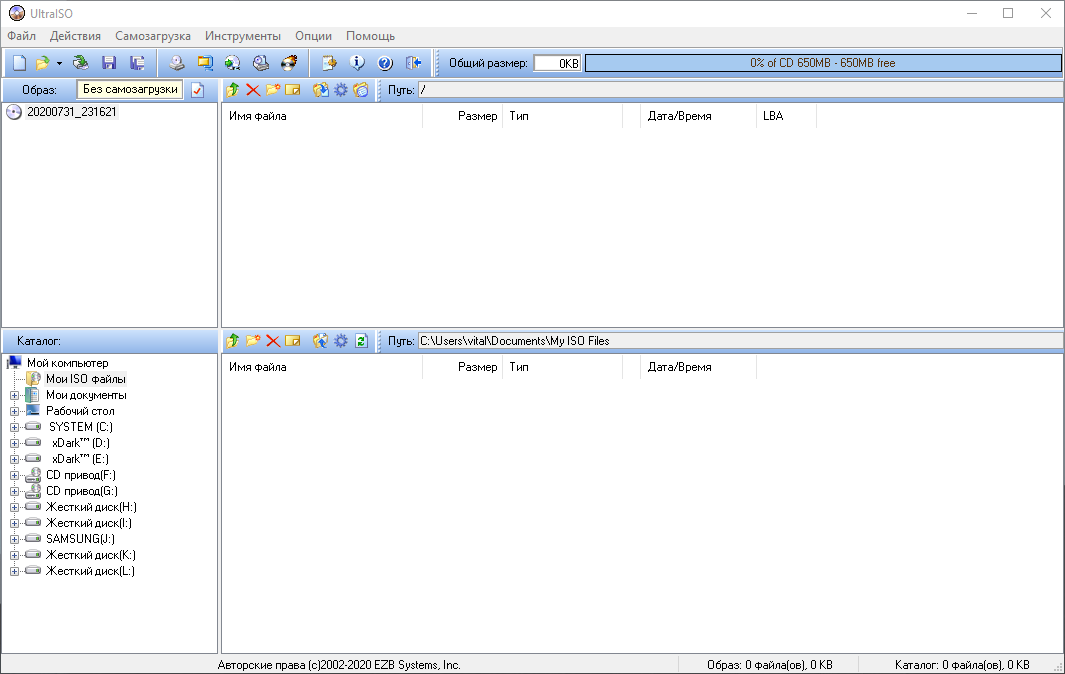This screenshot has height=674, width=1065.
Task: Open the Самозагрузка menu
Action: 153,36
